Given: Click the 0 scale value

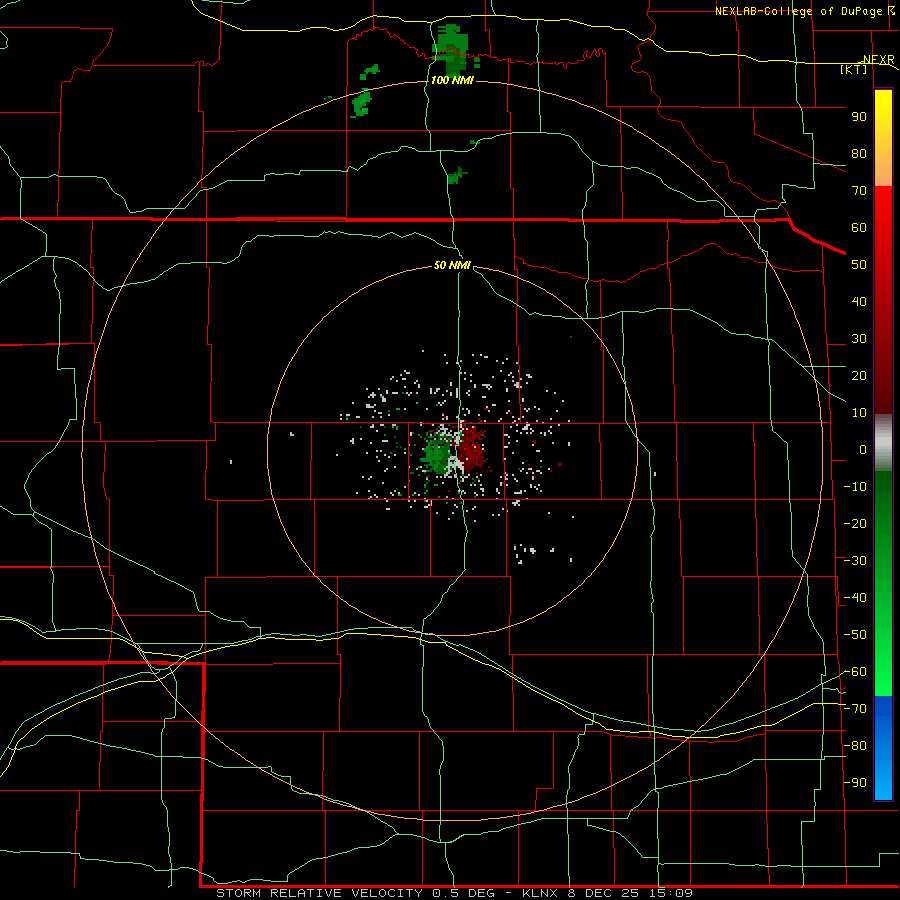Looking at the screenshot, I should click(x=863, y=450).
